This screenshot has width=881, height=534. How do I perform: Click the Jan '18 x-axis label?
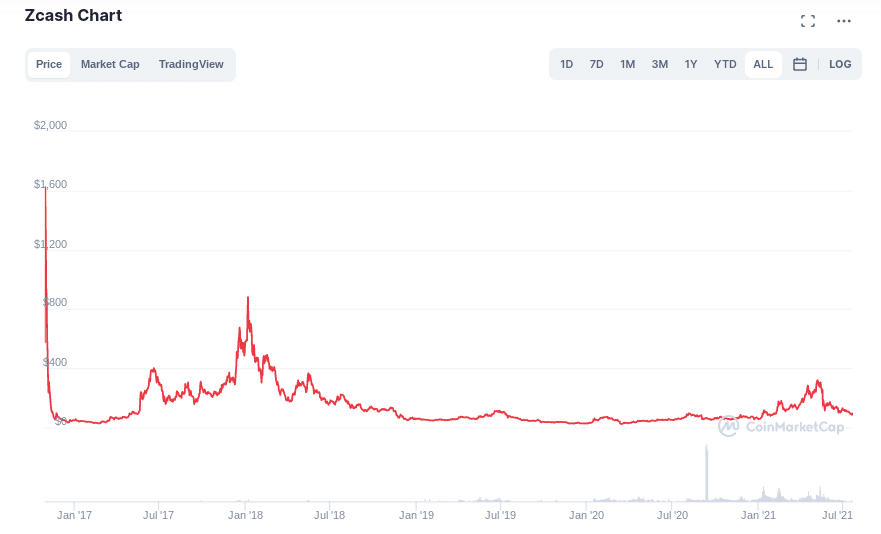click(246, 515)
